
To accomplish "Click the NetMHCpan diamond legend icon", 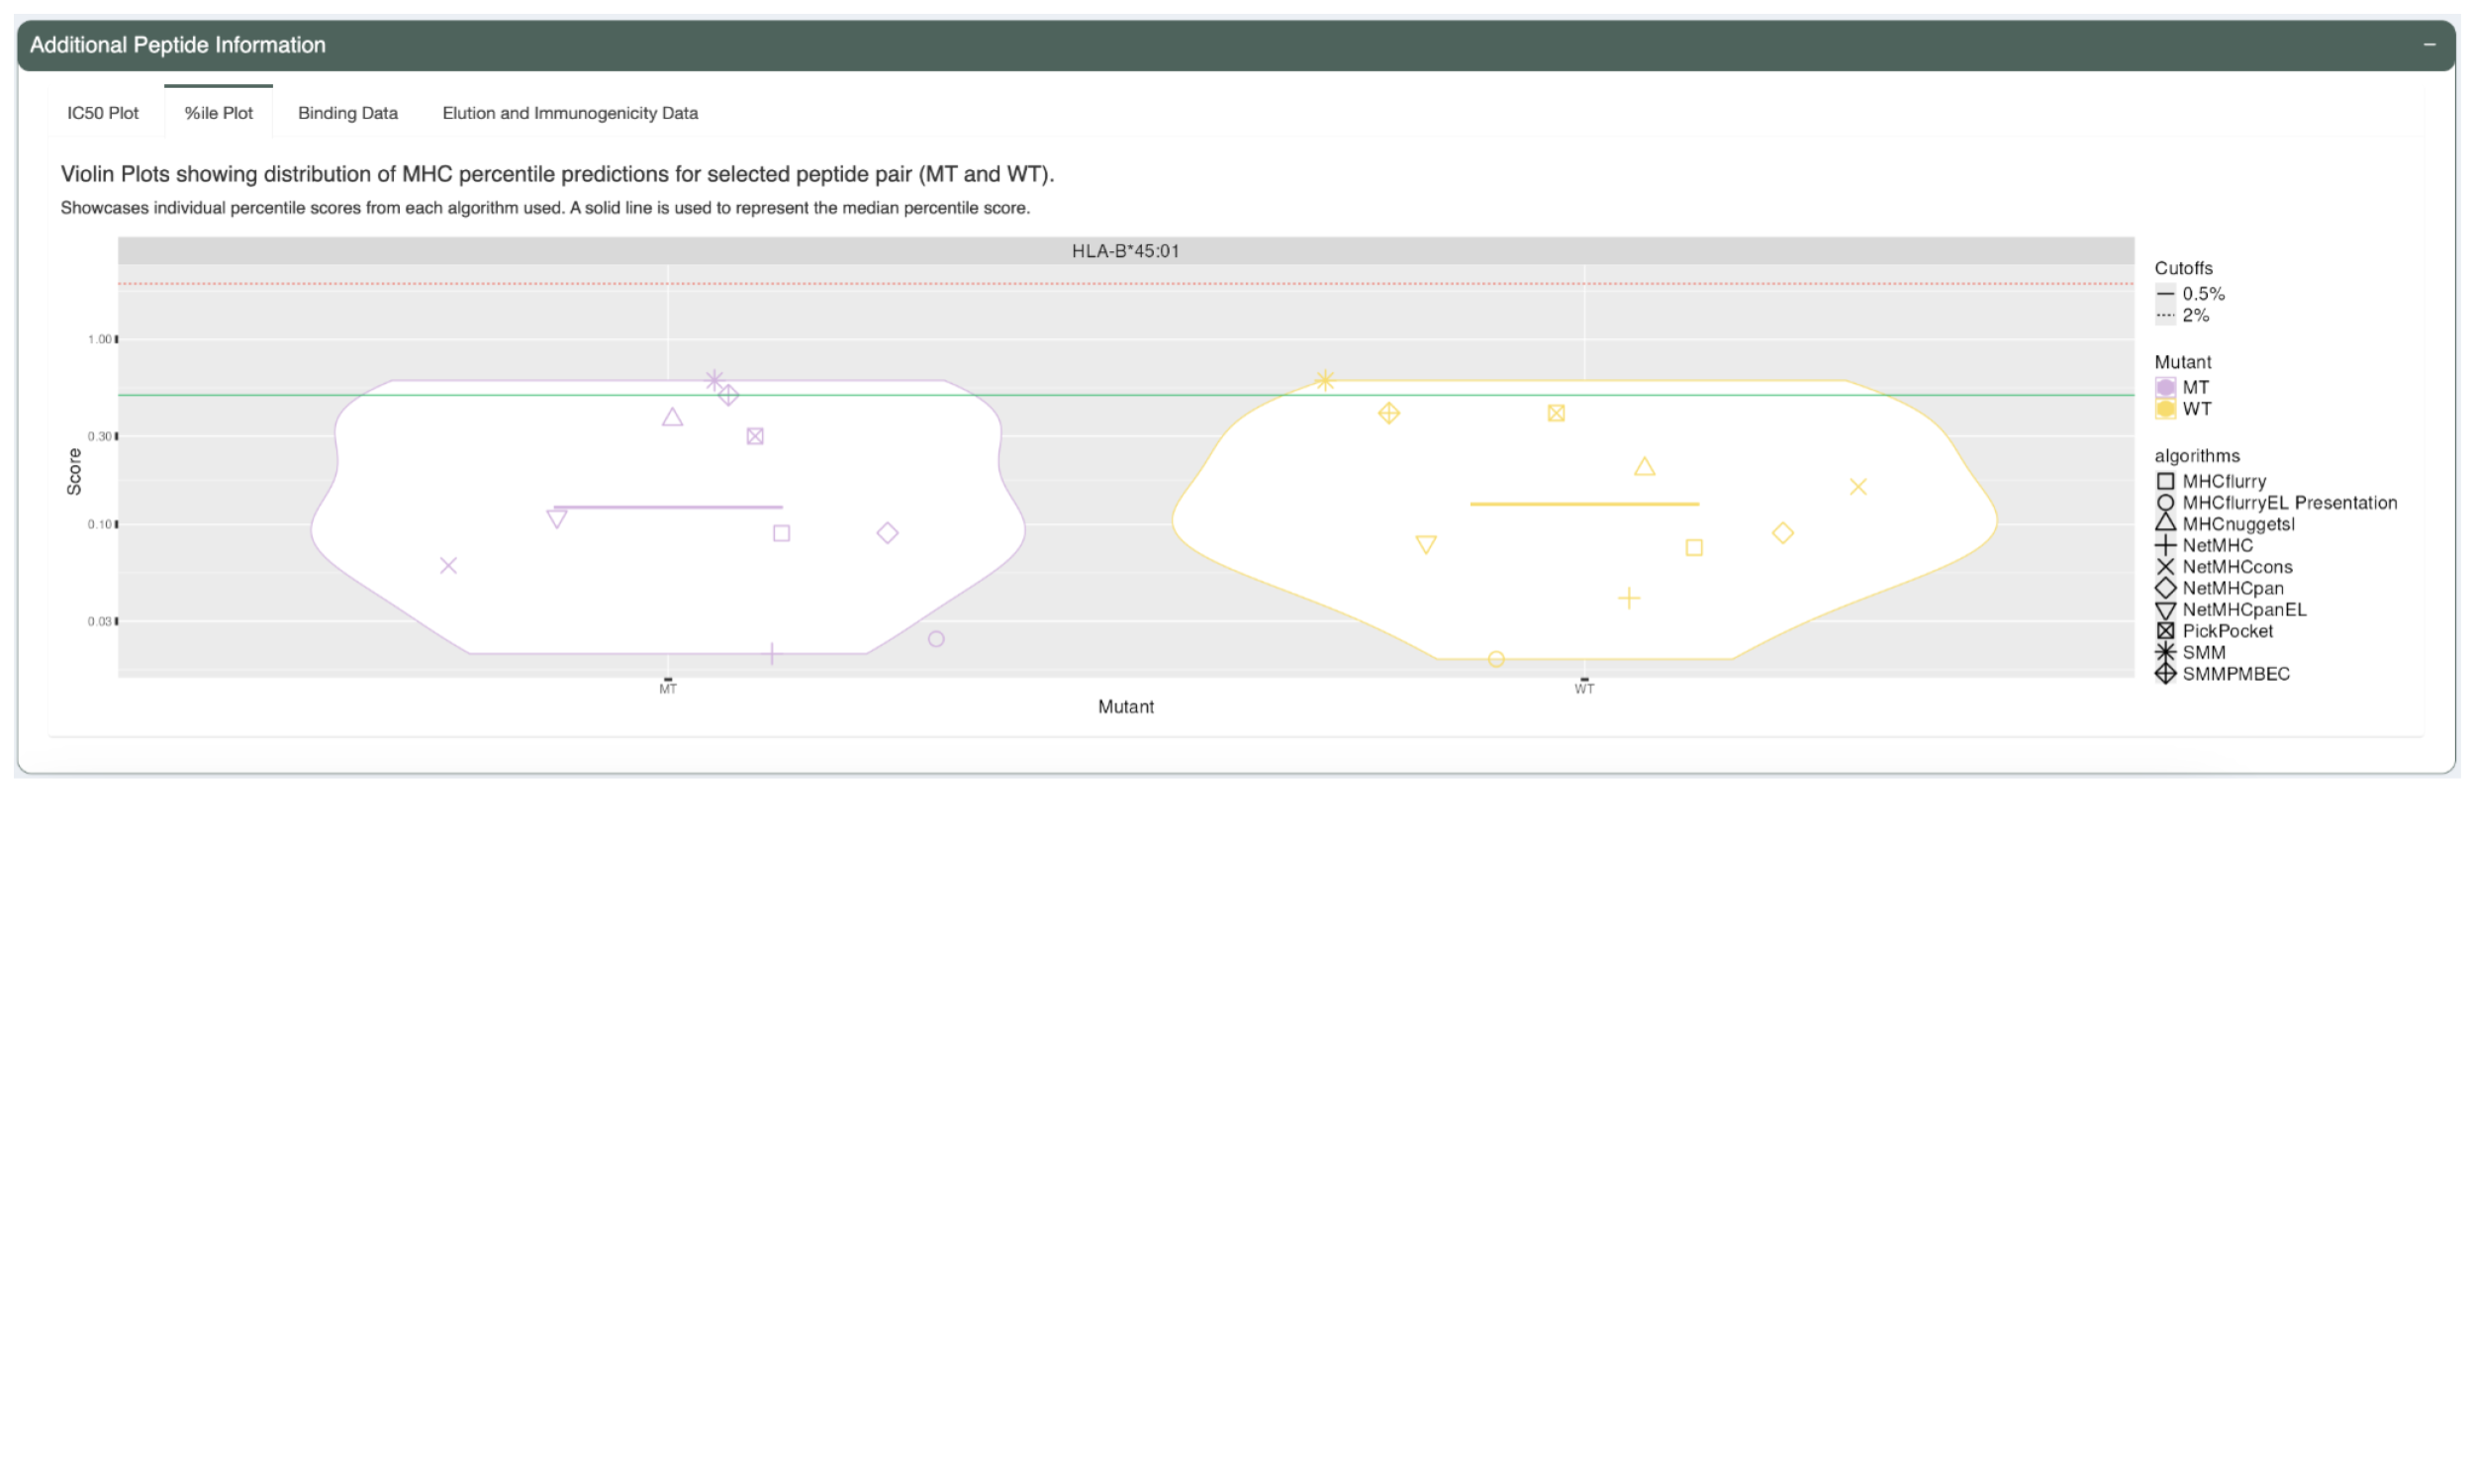I will (x=2166, y=588).
